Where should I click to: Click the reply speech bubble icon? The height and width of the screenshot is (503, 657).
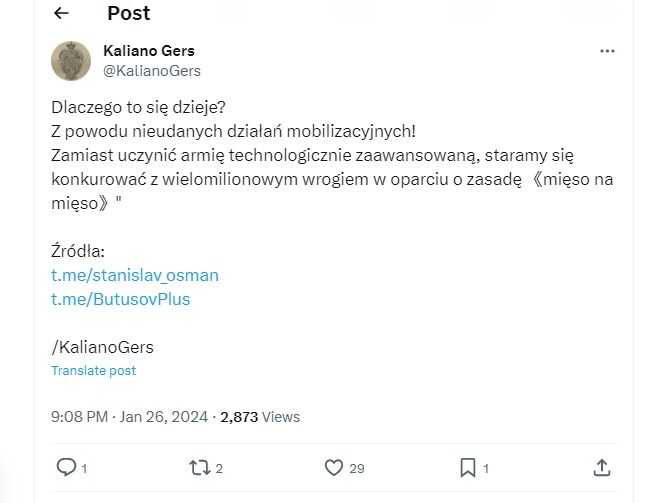tap(66, 467)
